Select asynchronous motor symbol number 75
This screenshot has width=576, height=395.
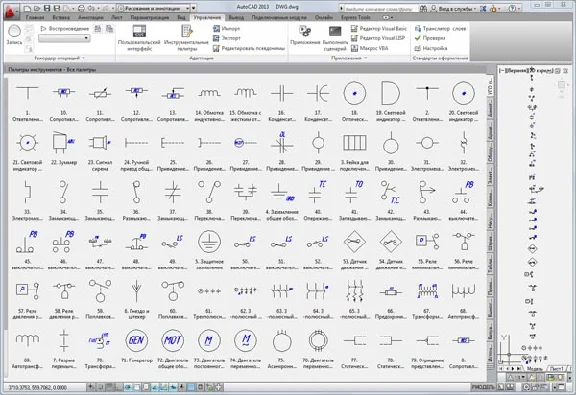(282, 349)
